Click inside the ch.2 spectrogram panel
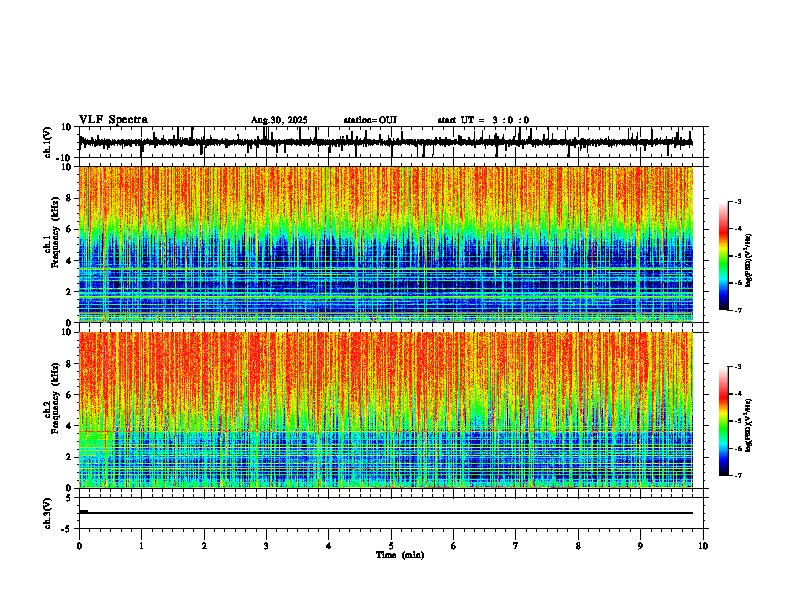The height and width of the screenshot is (612, 792). tap(386, 410)
